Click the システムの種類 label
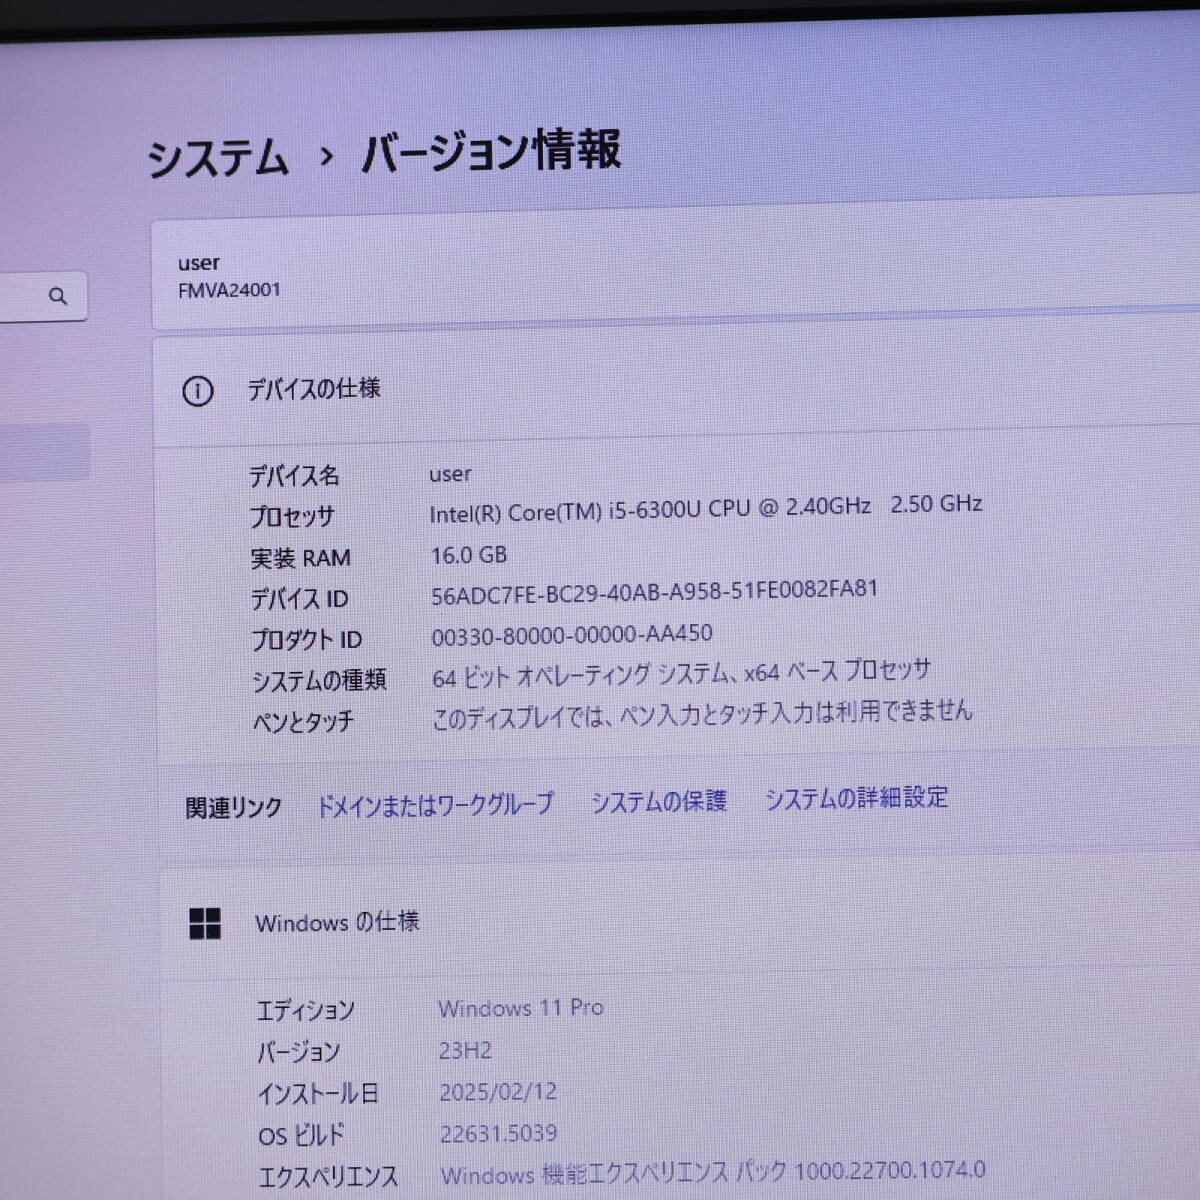The image size is (1200, 1200). tap(319, 681)
